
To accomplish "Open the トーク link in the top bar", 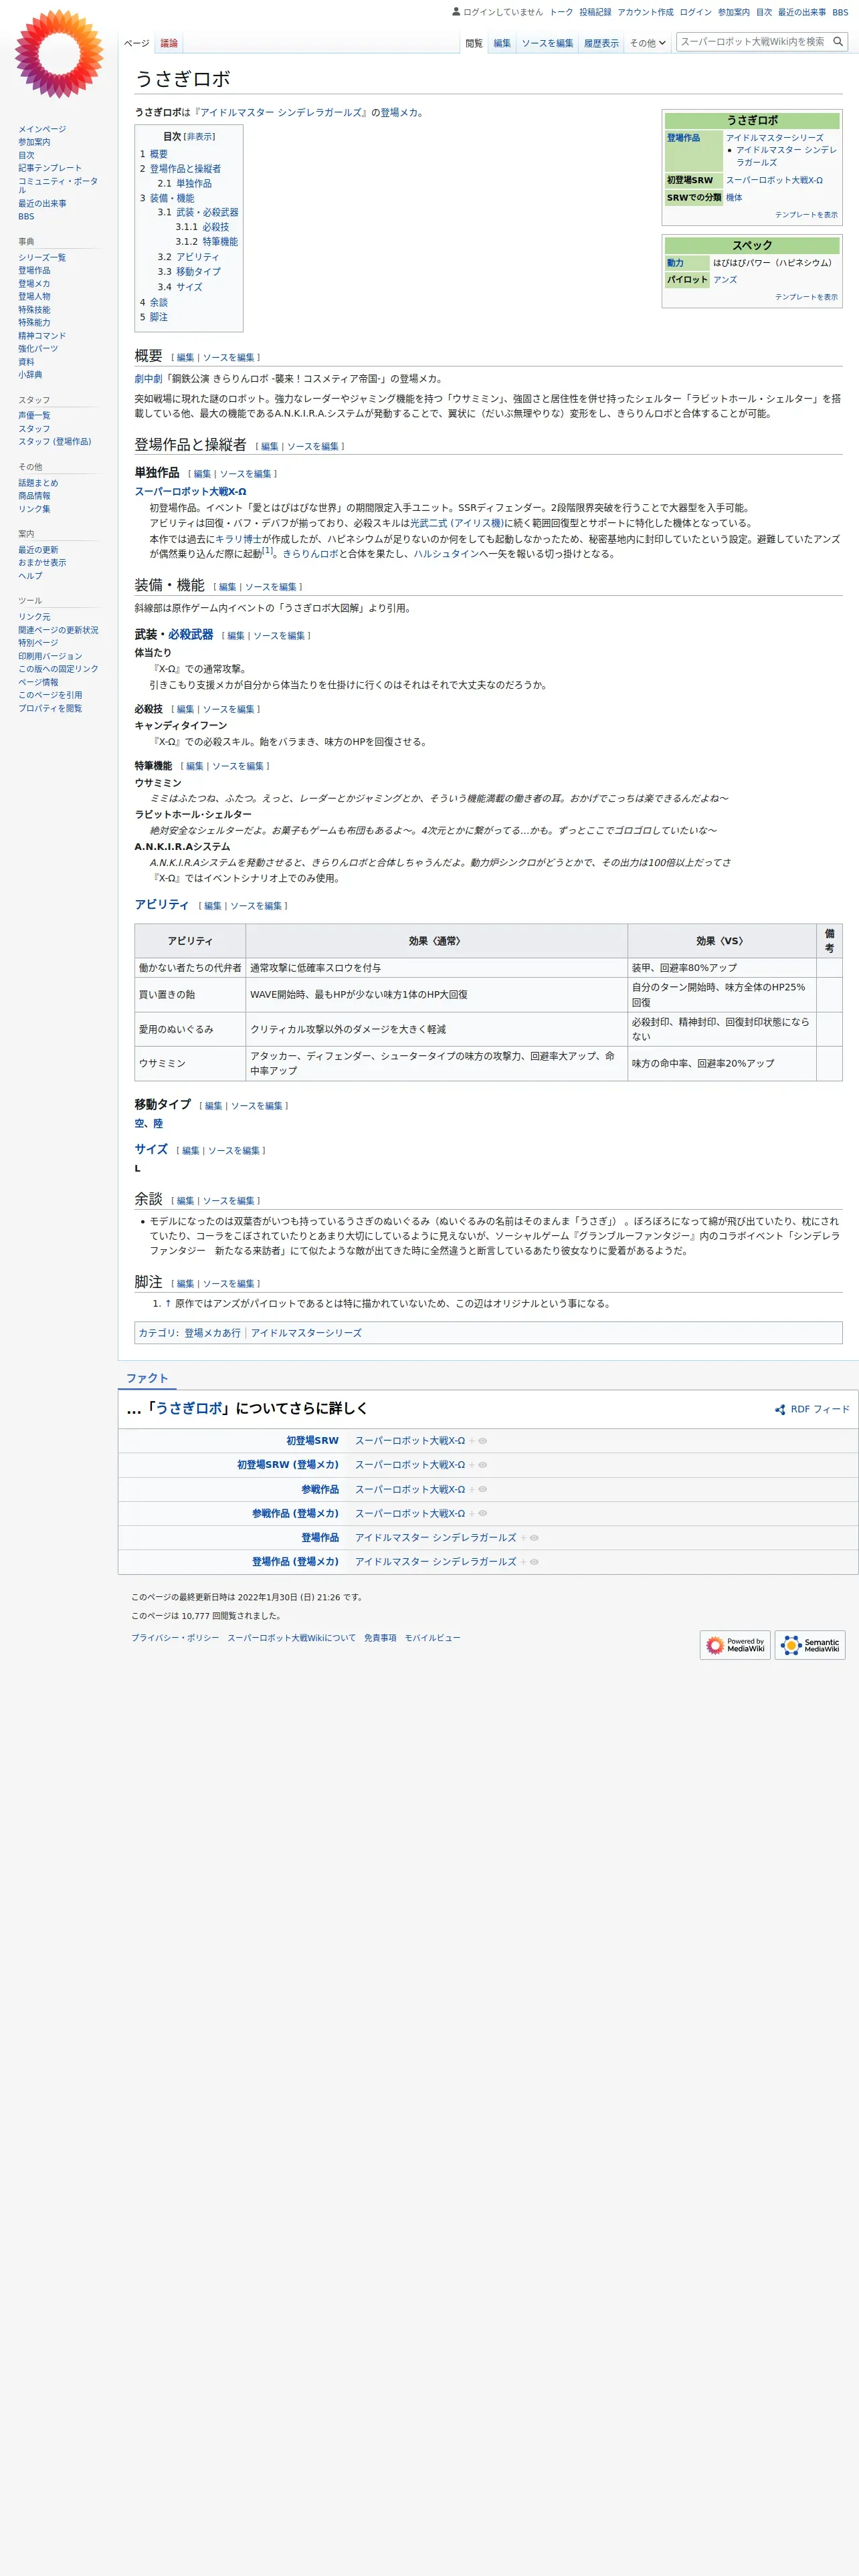I will [x=561, y=12].
